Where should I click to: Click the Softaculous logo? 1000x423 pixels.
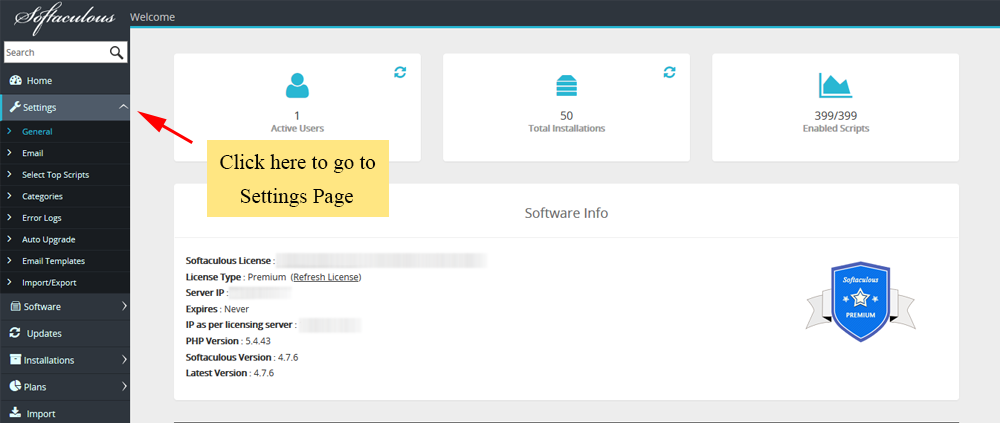tap(64, 19)
